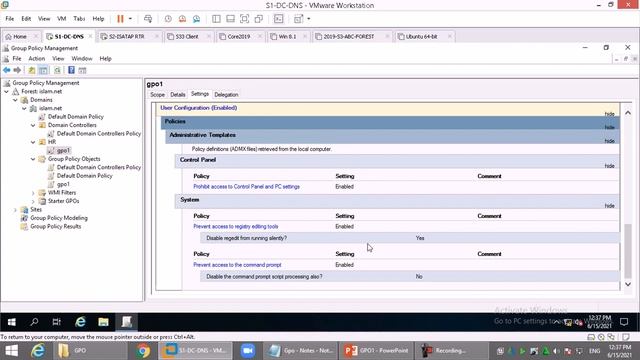Viewport: 640px width, 360px height.
Task: Open Group Policy Management Action menu
Action: (36, 59)
